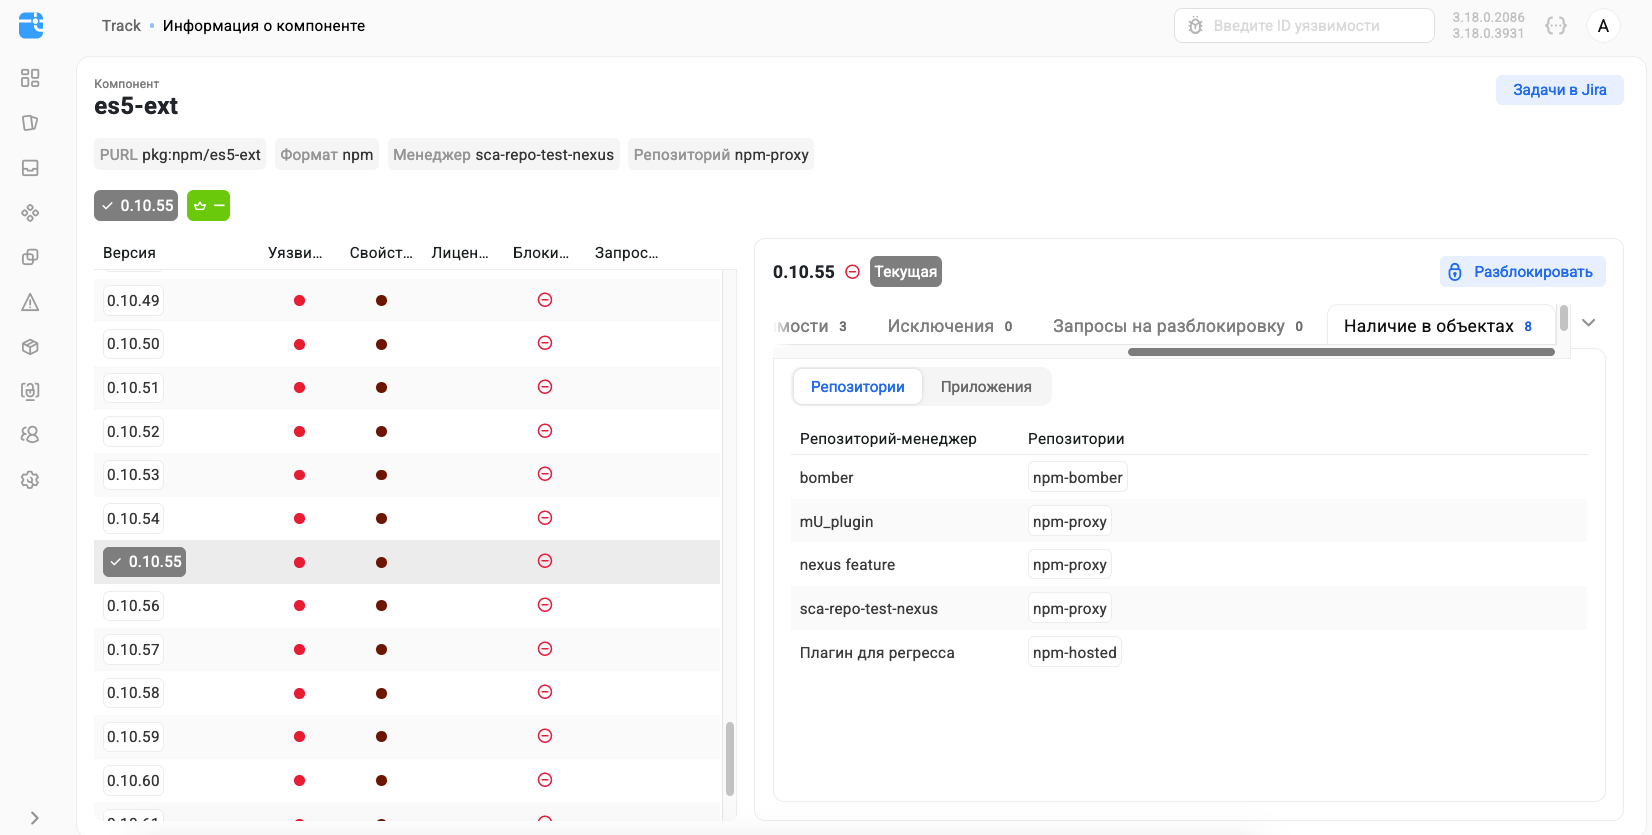Open the shield policies sidebar icon

coord(30,122)
